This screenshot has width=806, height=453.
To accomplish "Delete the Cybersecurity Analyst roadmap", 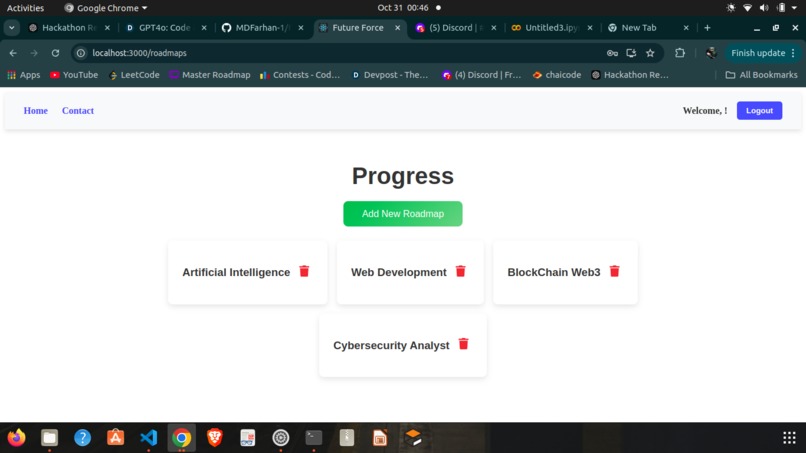I will pos(463,344).
